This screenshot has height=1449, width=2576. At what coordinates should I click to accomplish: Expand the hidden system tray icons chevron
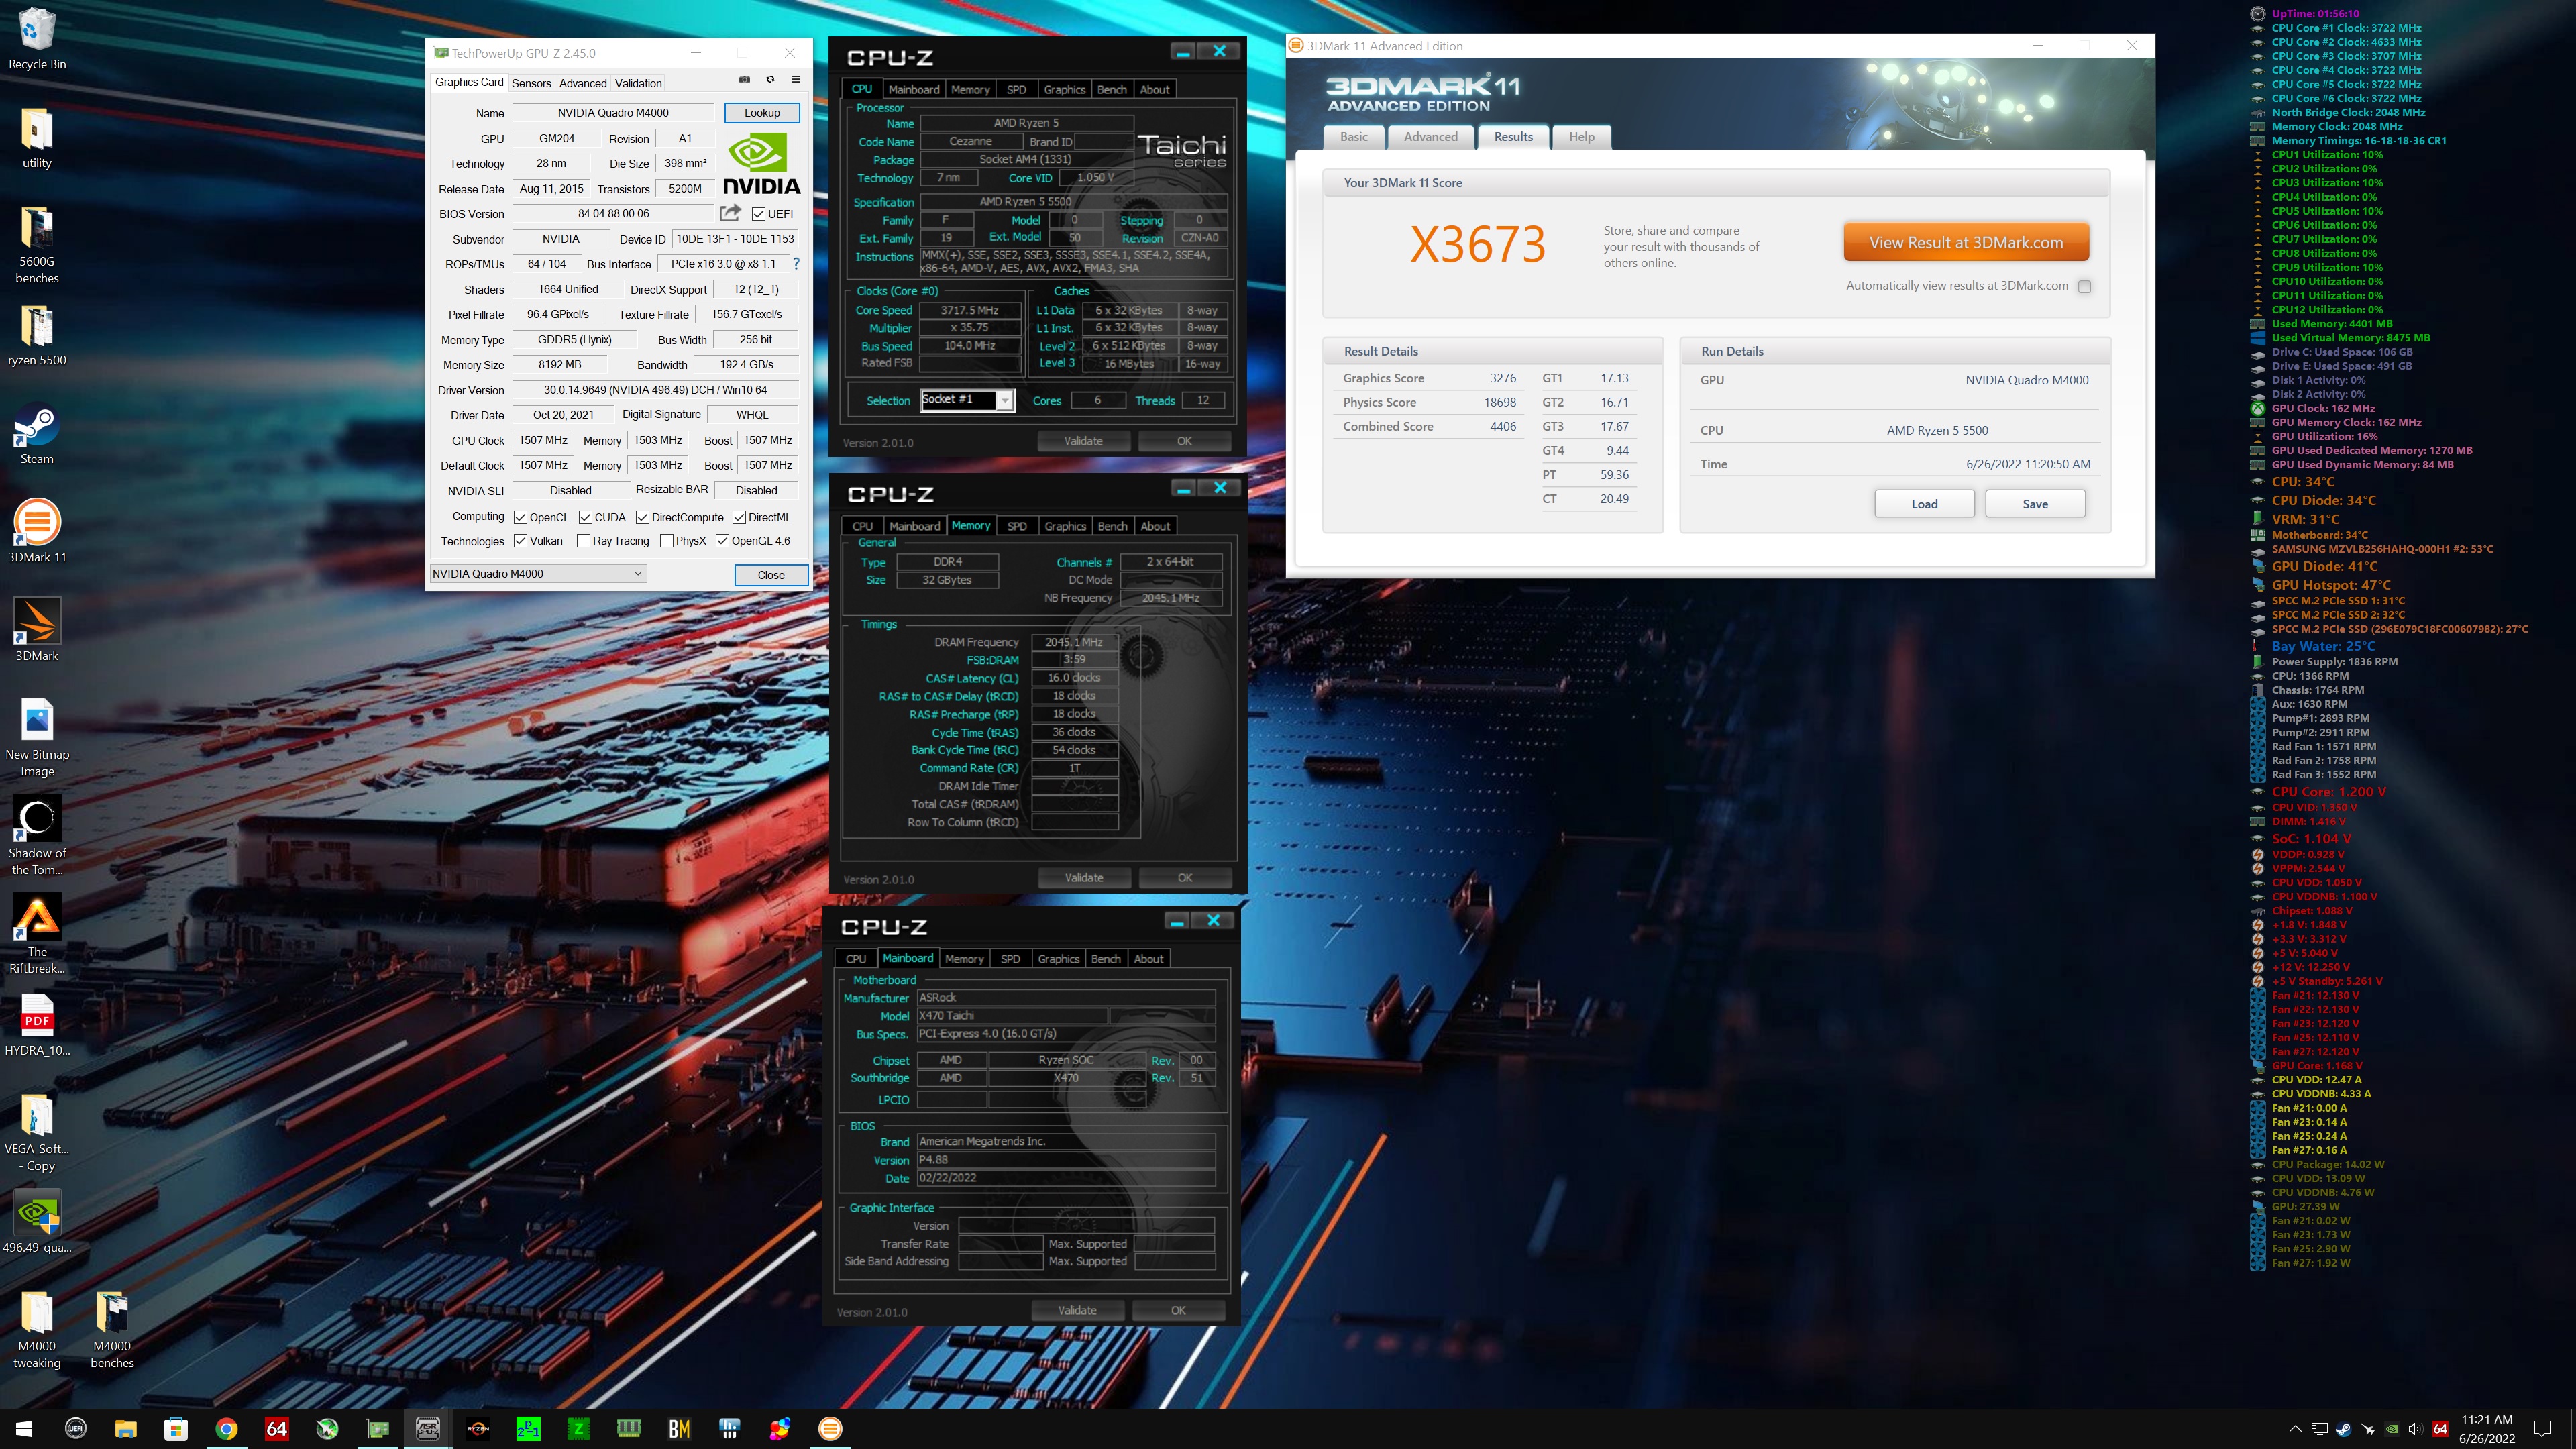pos(2295,1429)
